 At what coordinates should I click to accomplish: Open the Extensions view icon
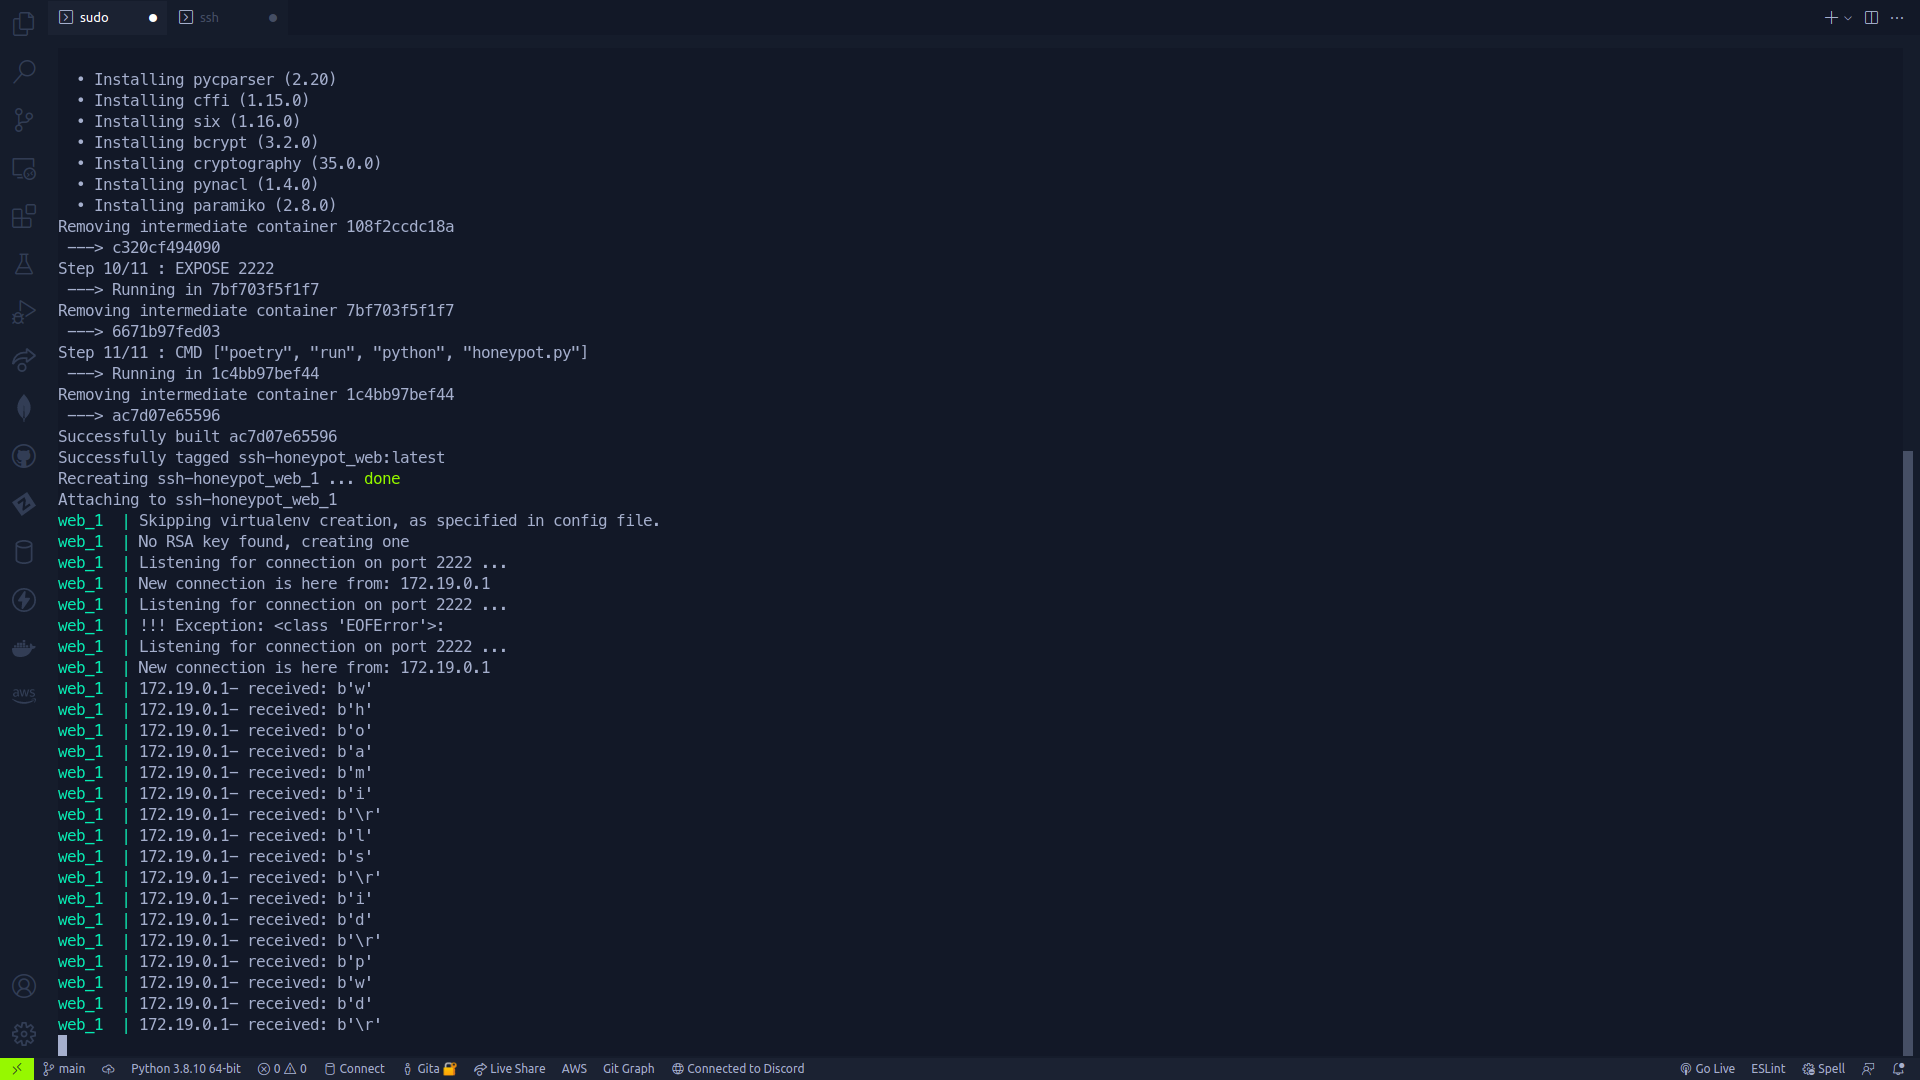coord(24,216)
